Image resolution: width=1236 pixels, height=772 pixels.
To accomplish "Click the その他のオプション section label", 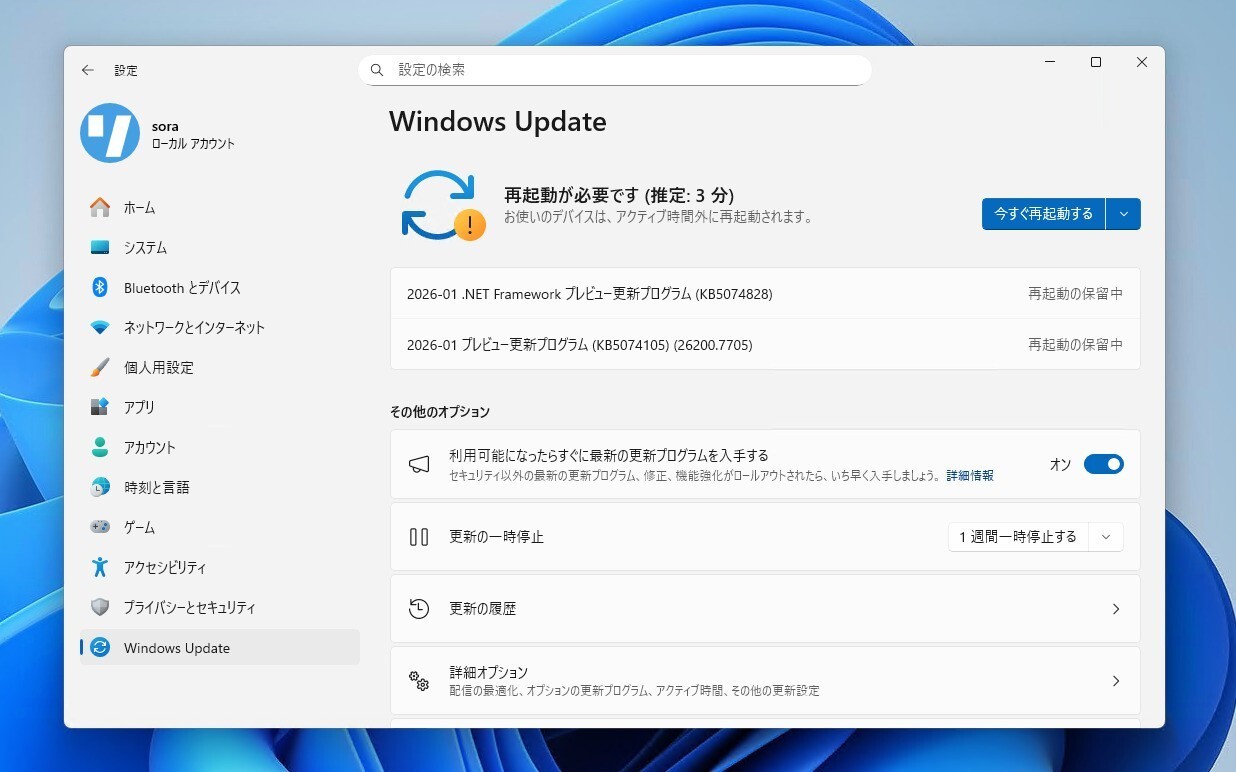I will 440,412.
